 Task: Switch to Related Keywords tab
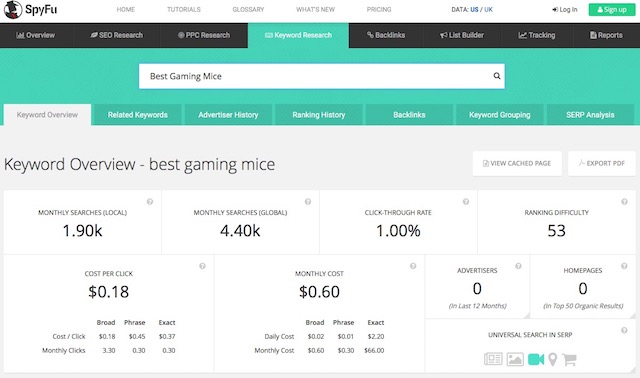click(138, 115)
